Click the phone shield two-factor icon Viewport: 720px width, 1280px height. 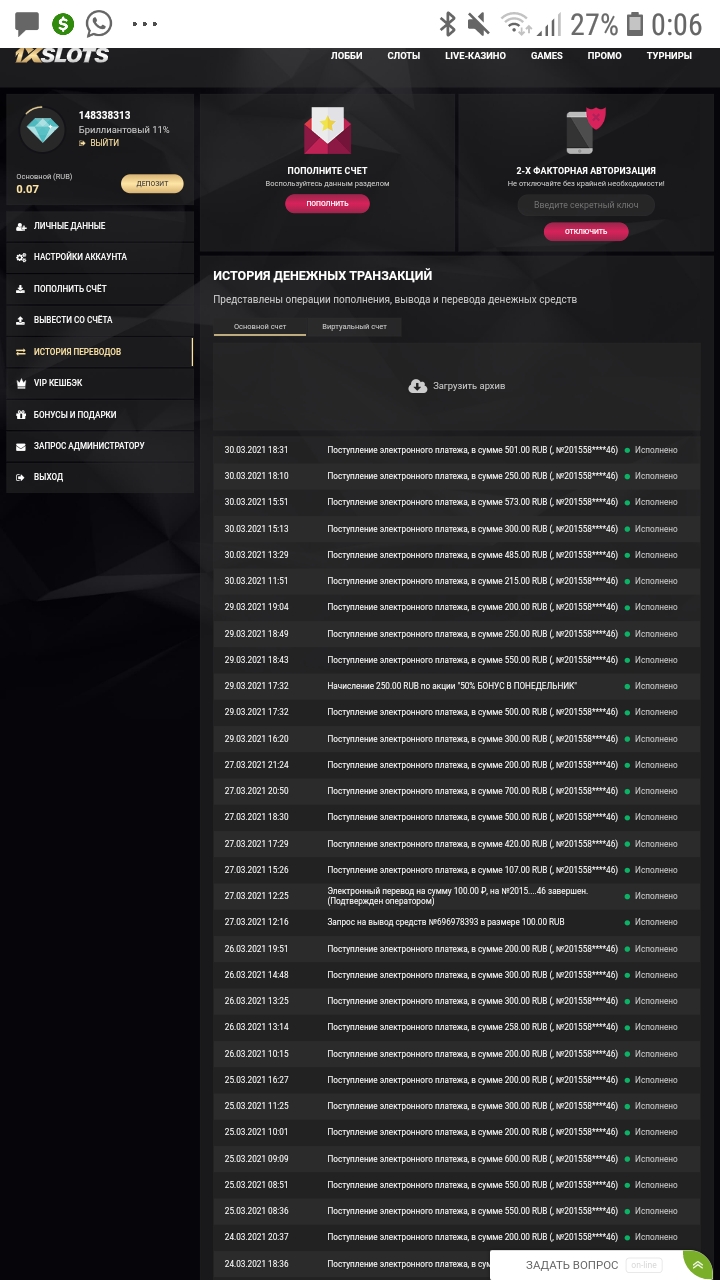tap(586, 130)
